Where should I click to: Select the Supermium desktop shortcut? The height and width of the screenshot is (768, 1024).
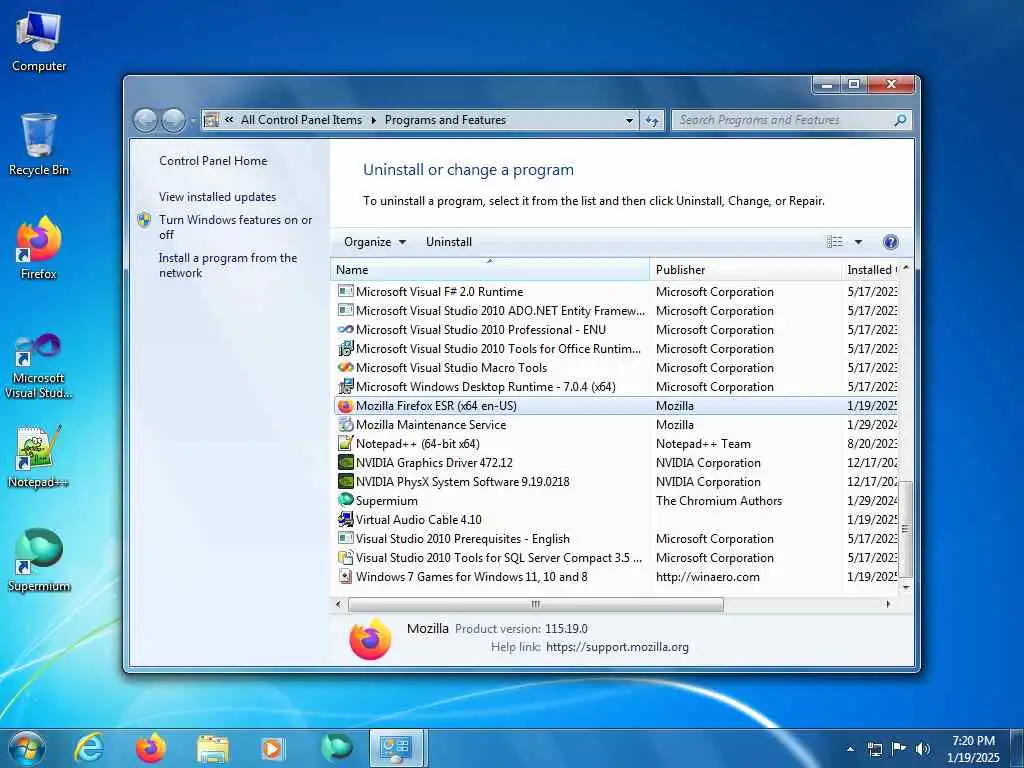tap(39, 560)
